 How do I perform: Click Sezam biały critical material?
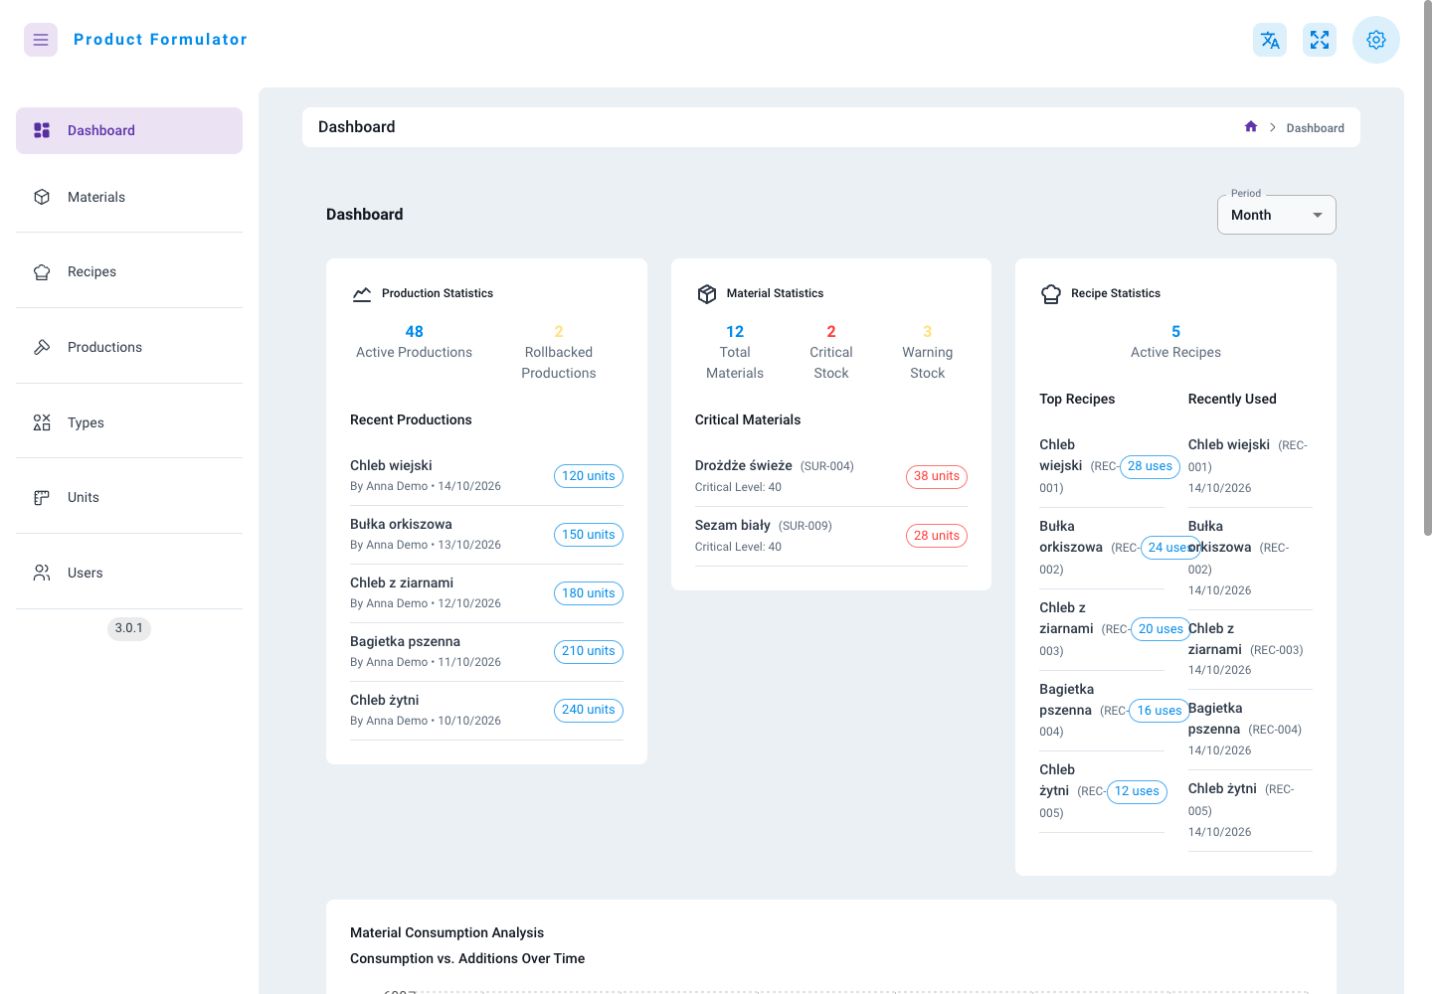pos(831,536)
